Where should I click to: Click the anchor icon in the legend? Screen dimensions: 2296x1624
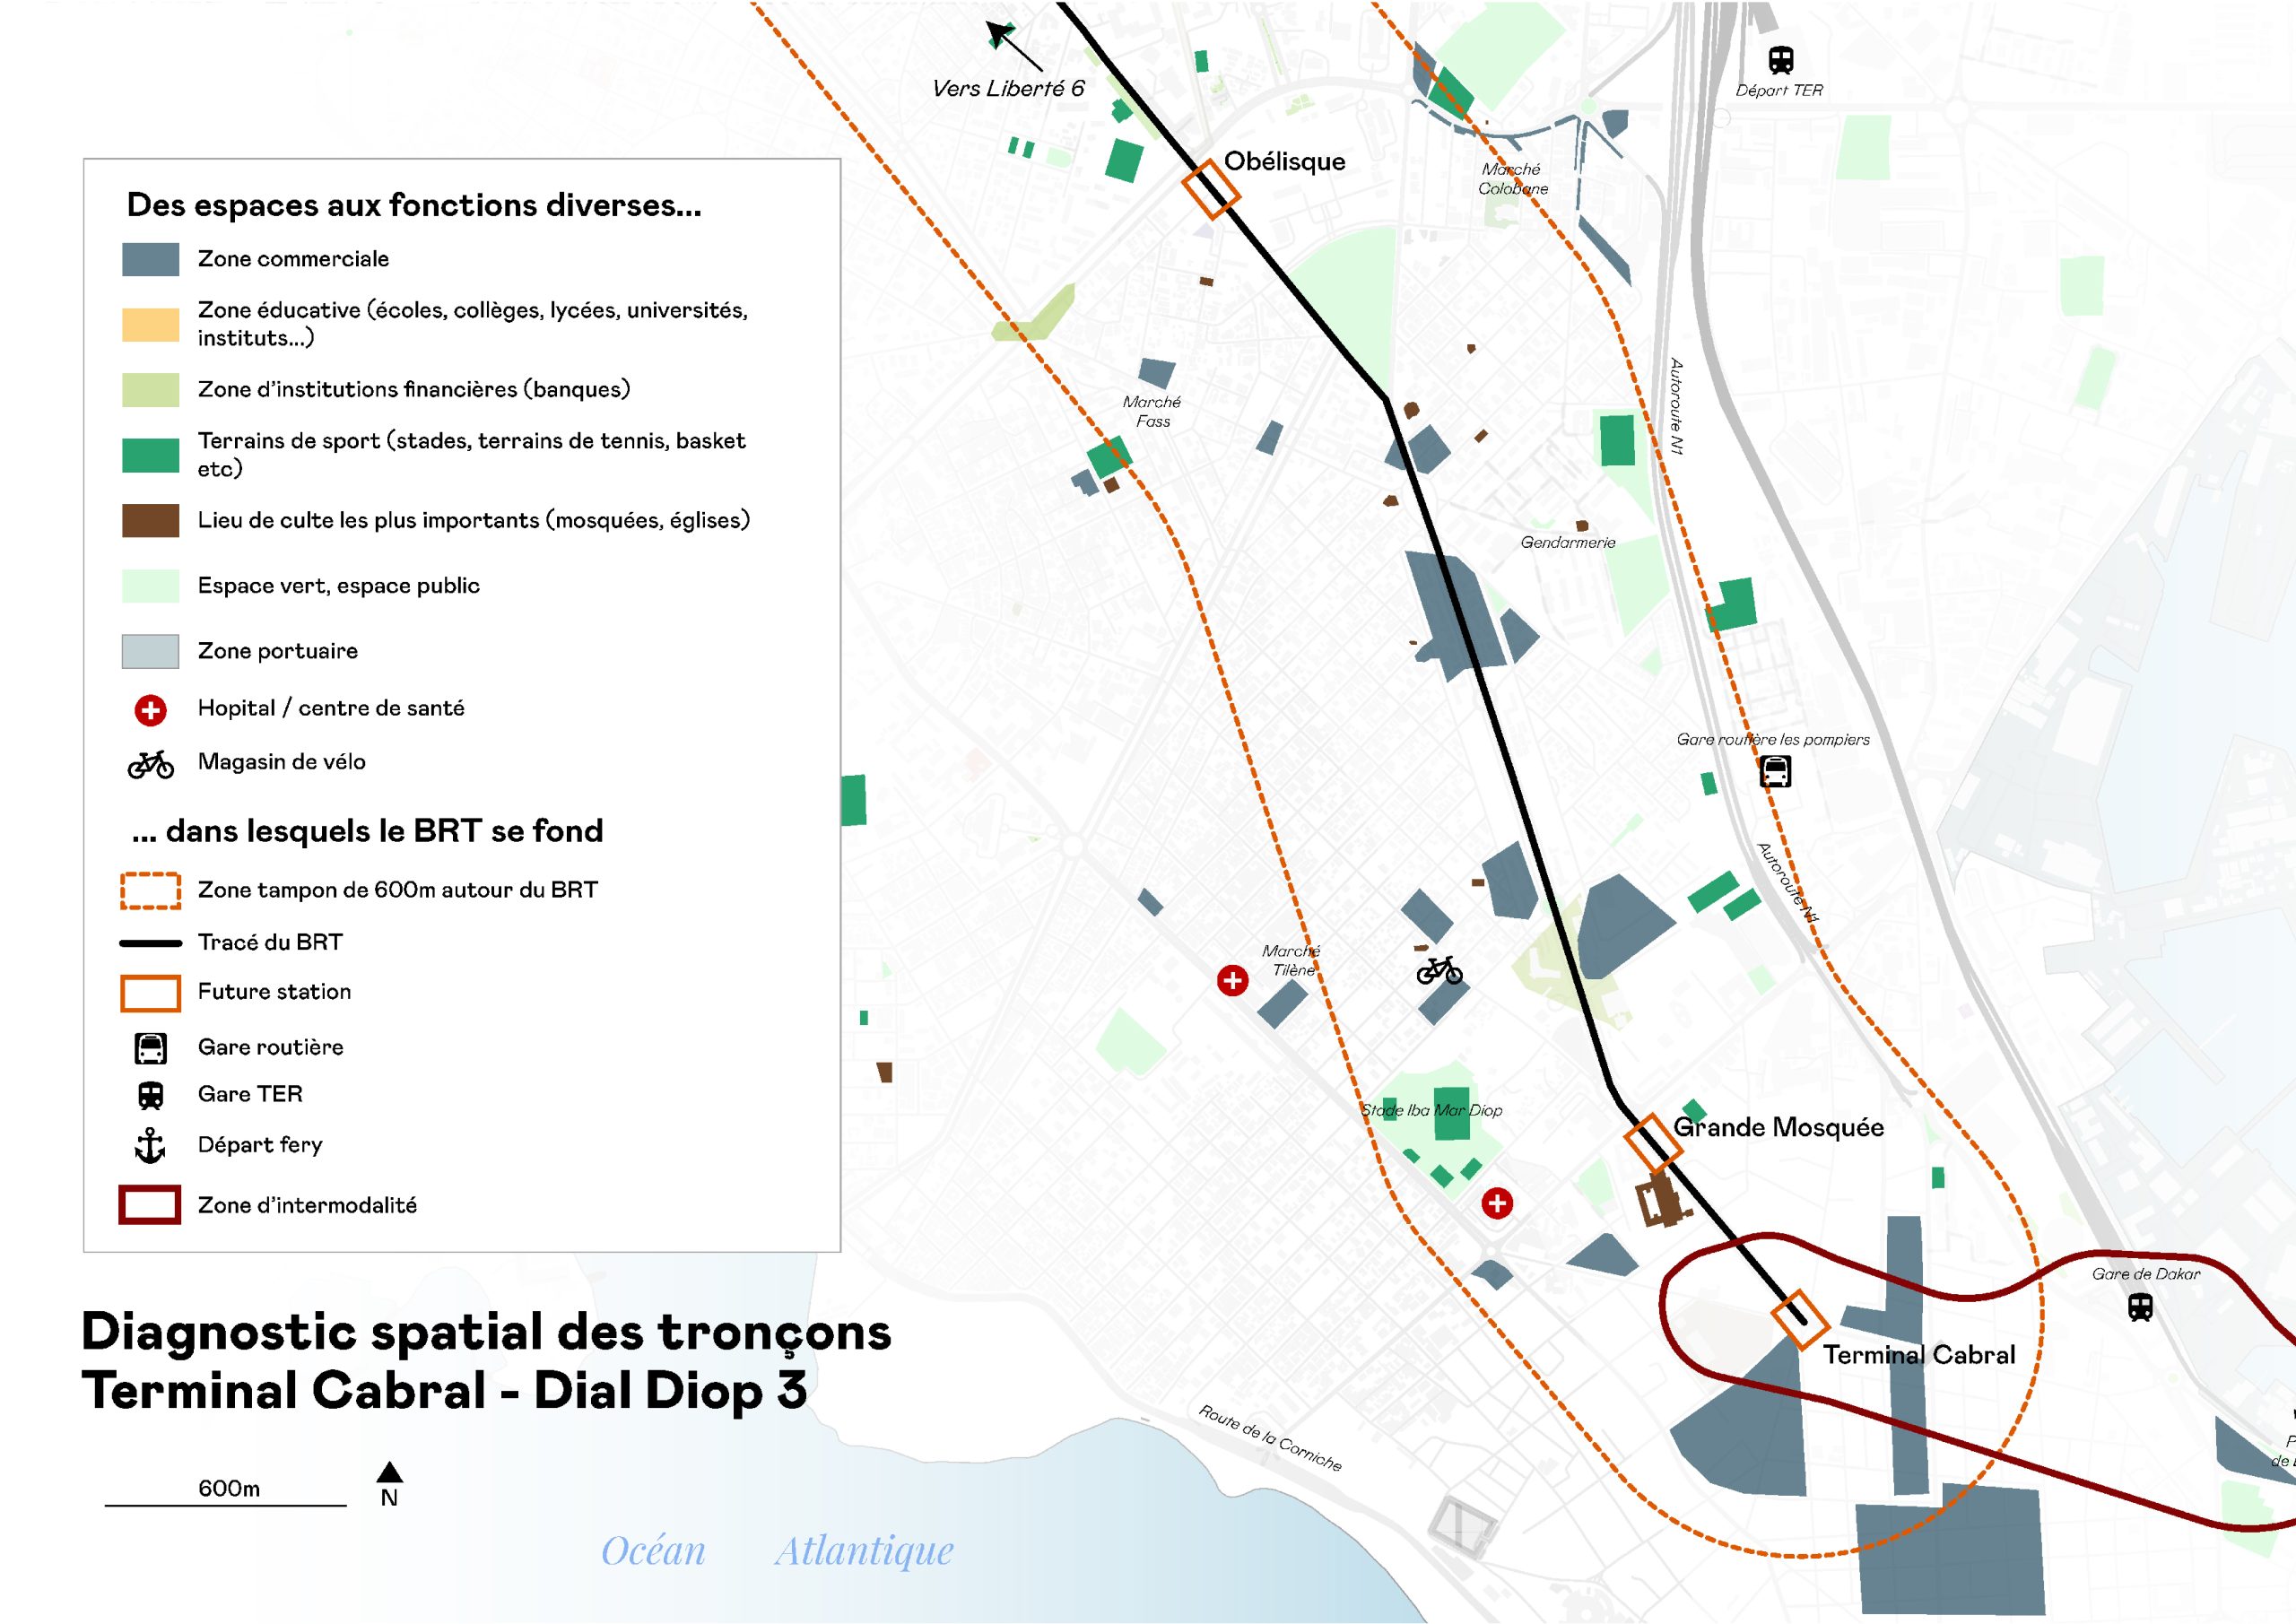point(150,1145)
